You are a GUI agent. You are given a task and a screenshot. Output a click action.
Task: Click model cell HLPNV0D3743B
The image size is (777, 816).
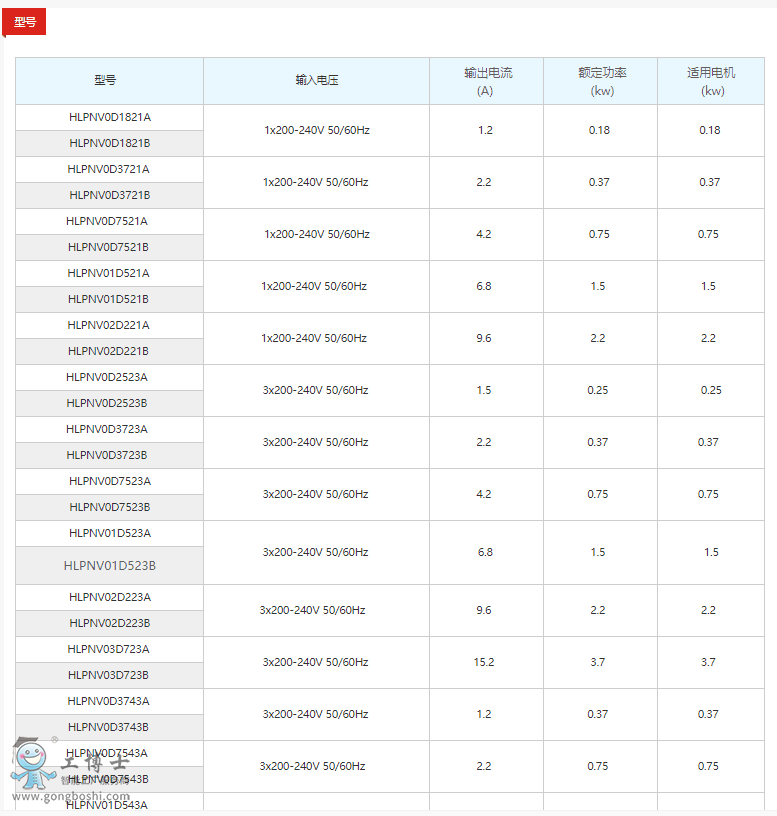tap(108, 727)
